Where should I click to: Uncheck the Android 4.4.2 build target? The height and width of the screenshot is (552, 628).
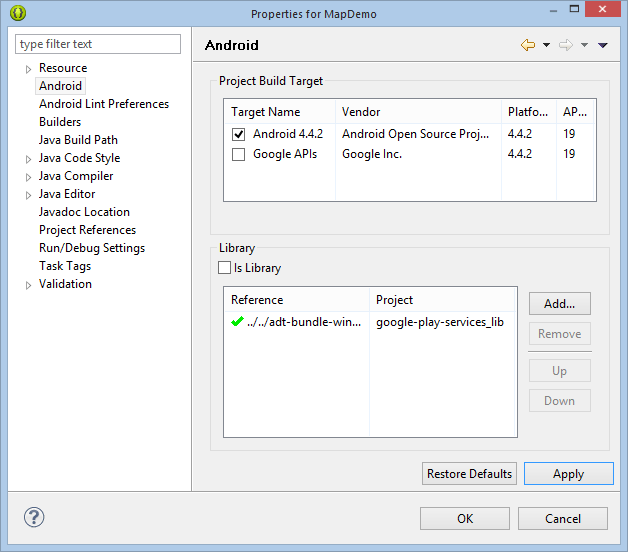pos(238,134)
